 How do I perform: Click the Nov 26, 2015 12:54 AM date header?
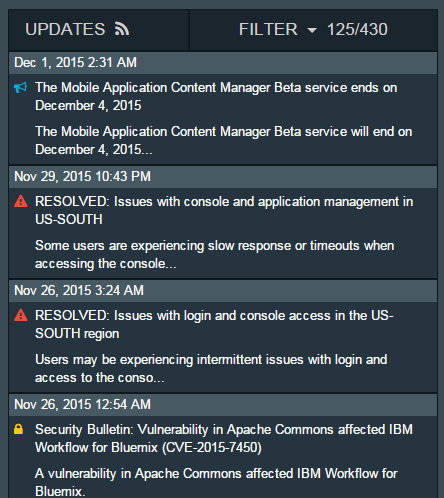click(223, 405)
